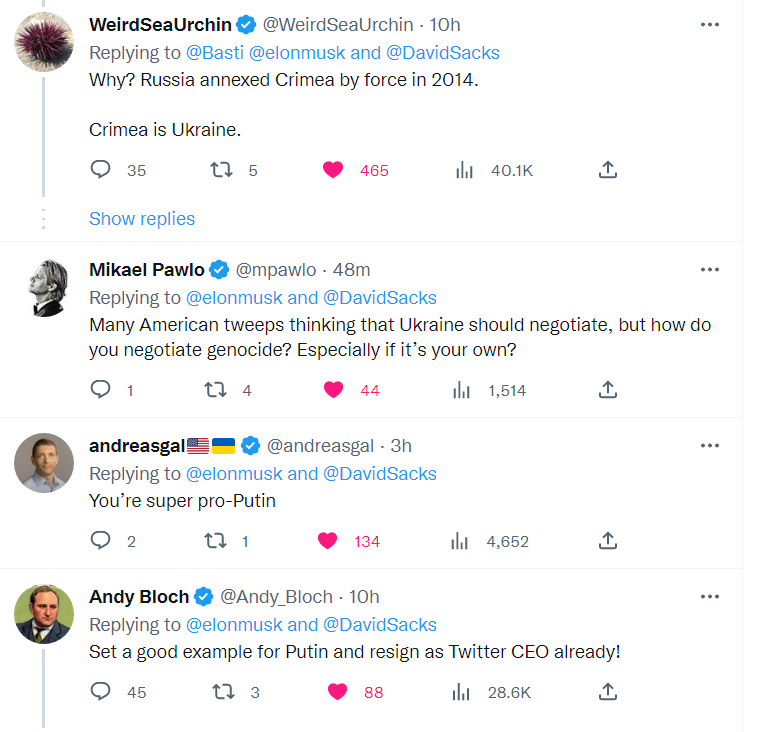Viewport: 762px width, 732px height.
Task: Show replies under WeirdSeaUrchin's tweet
Action: pyautogui.click(x=142, y=219)
